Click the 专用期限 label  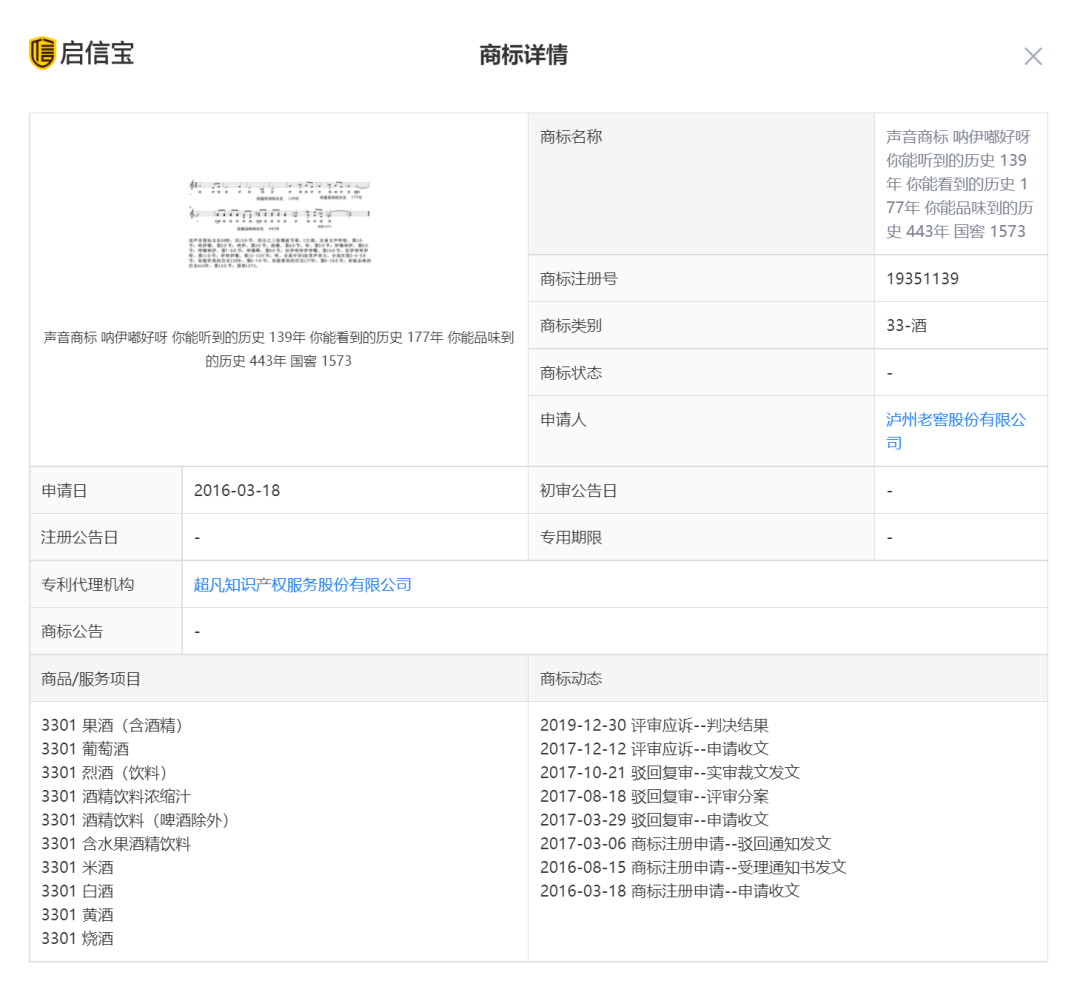coord(571,537)
